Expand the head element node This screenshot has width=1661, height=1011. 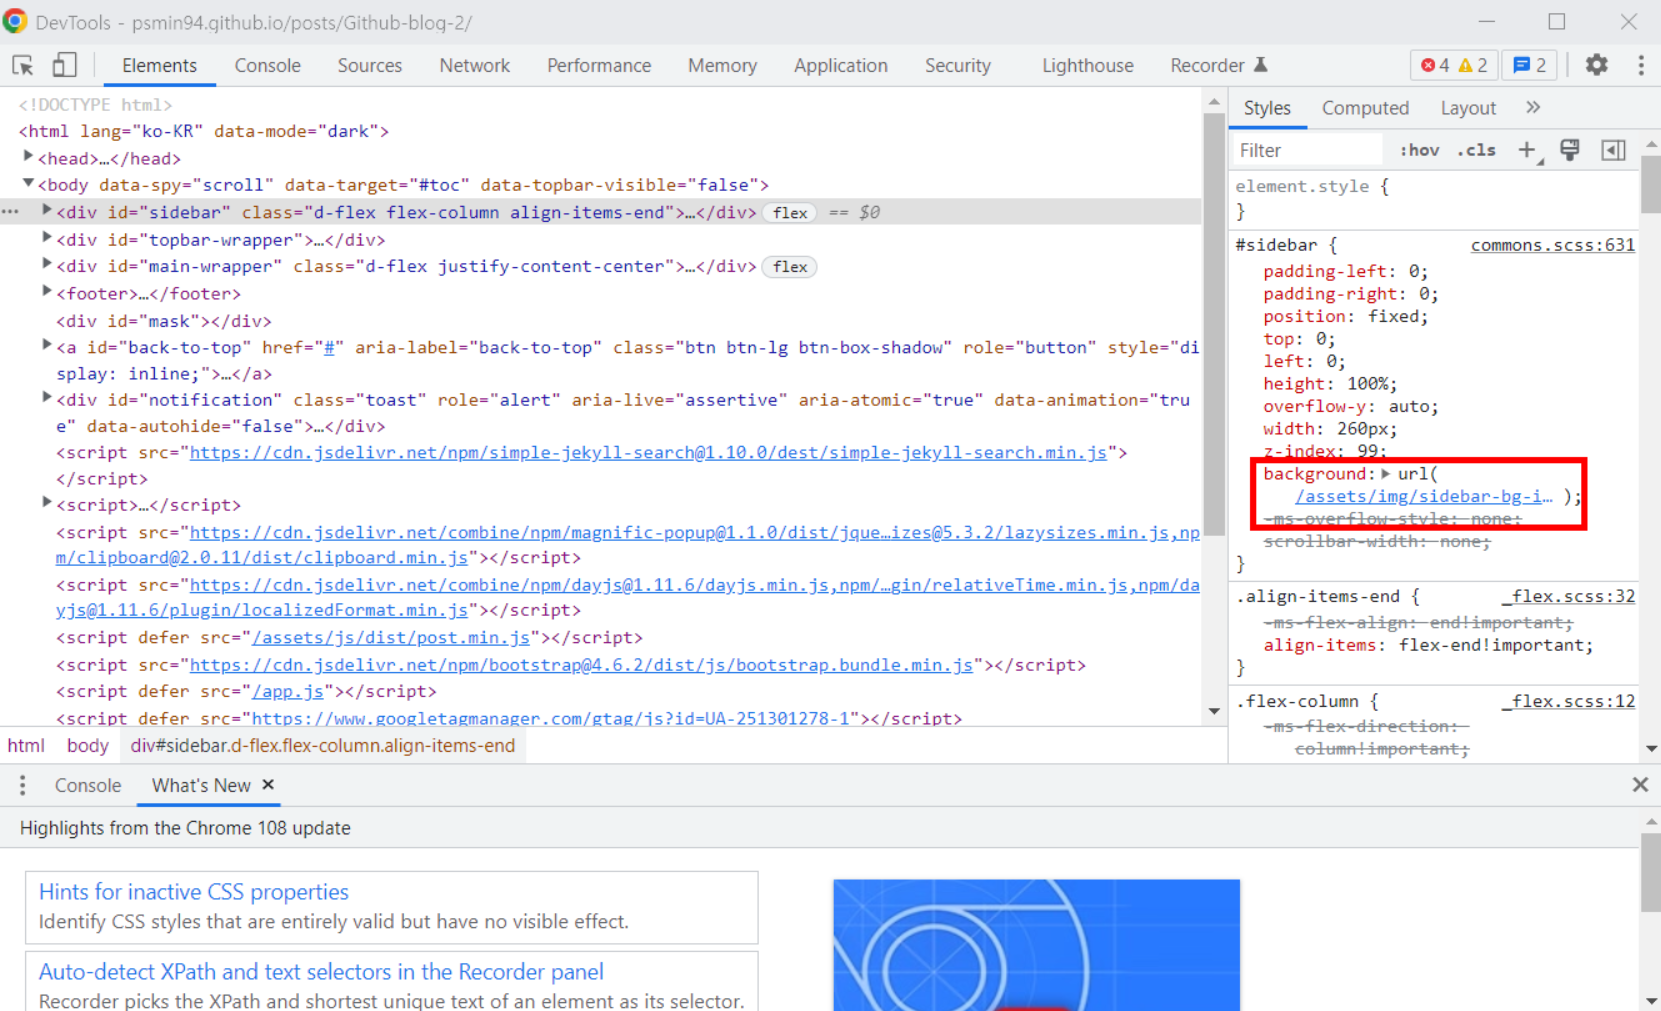[28, 157]
